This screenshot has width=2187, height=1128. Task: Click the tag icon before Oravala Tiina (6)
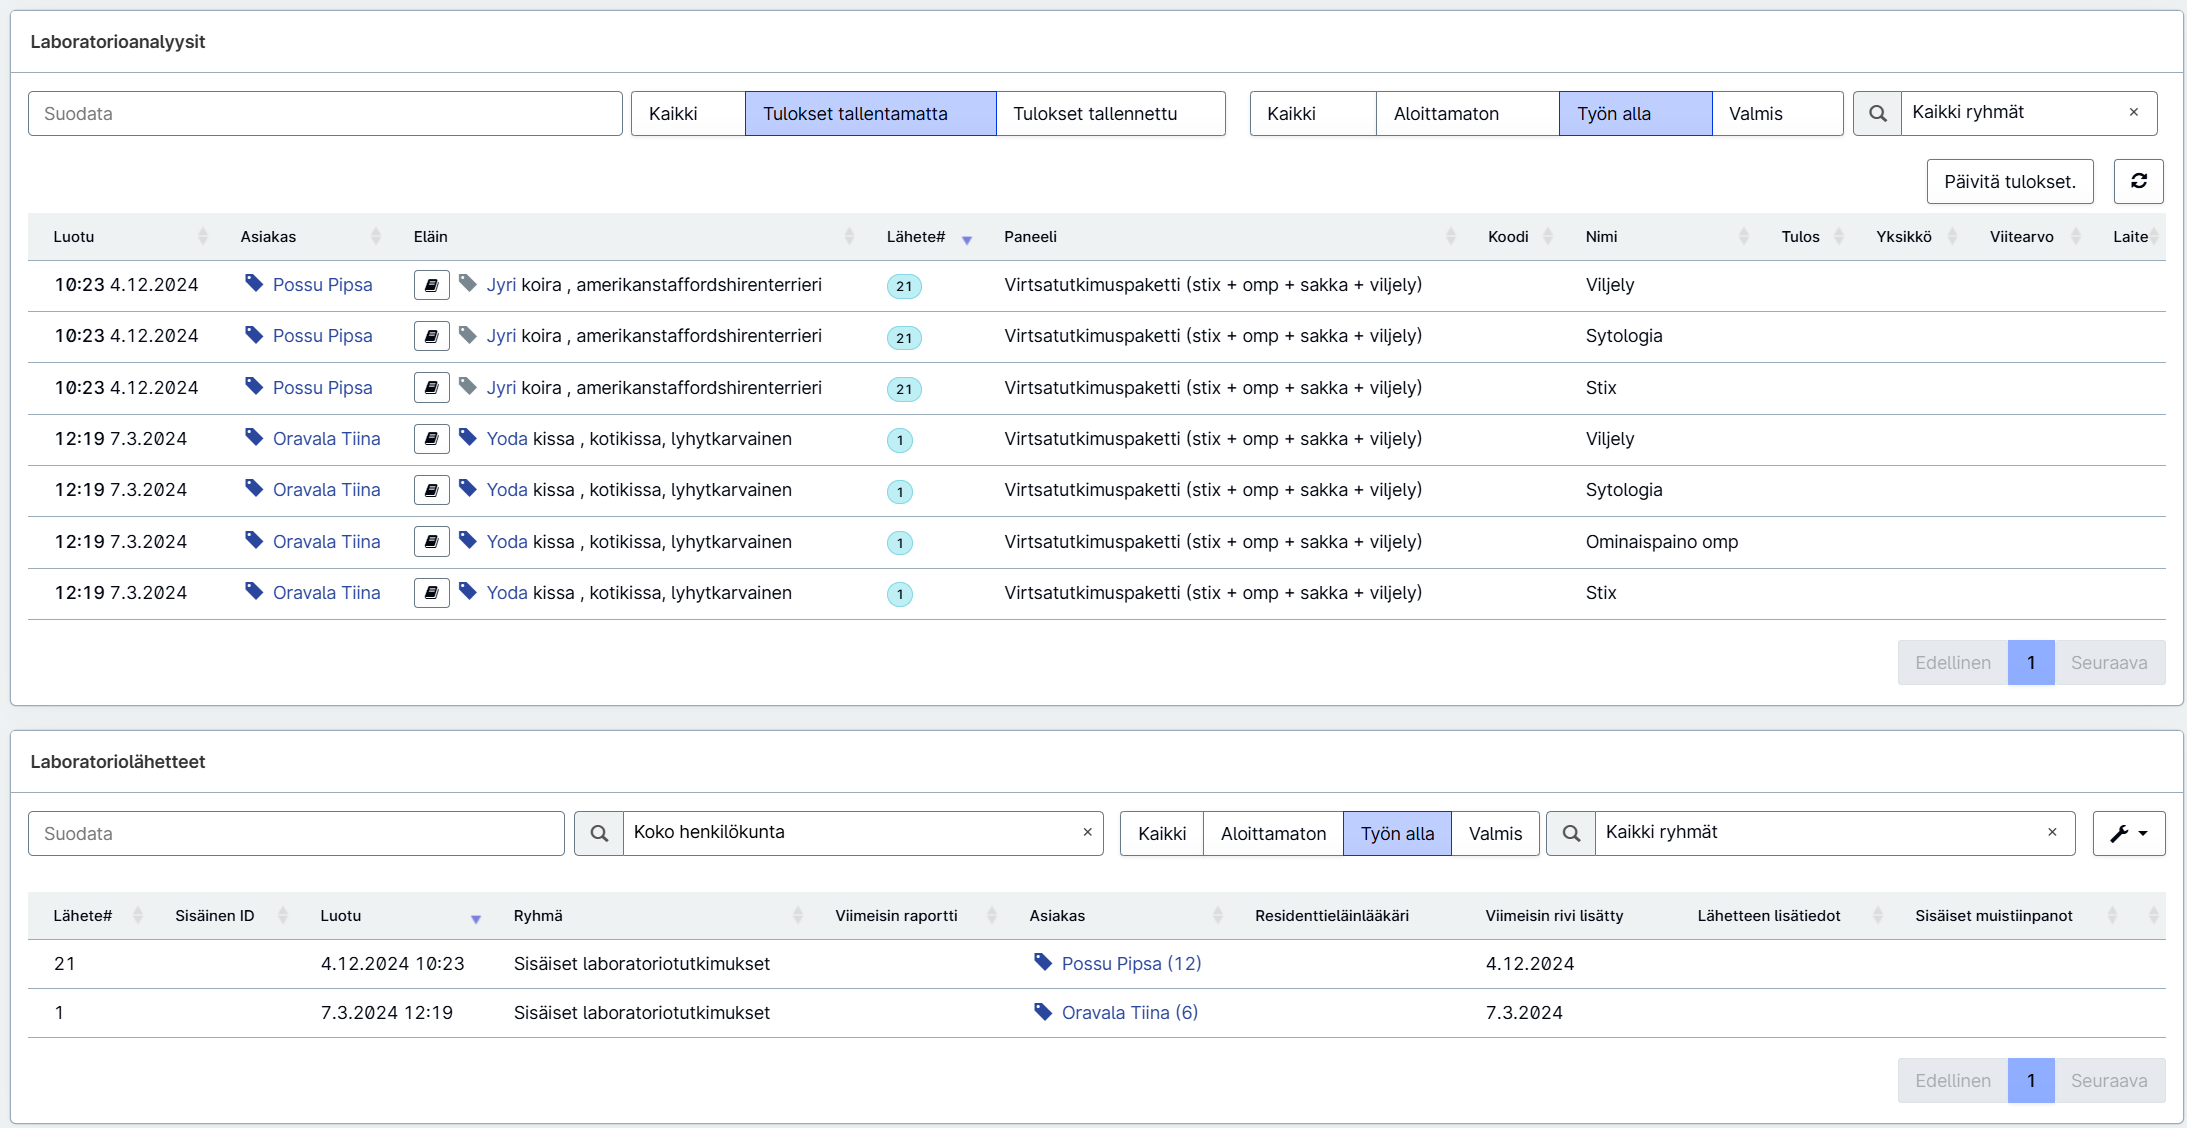click(x=1043, y=1011)
